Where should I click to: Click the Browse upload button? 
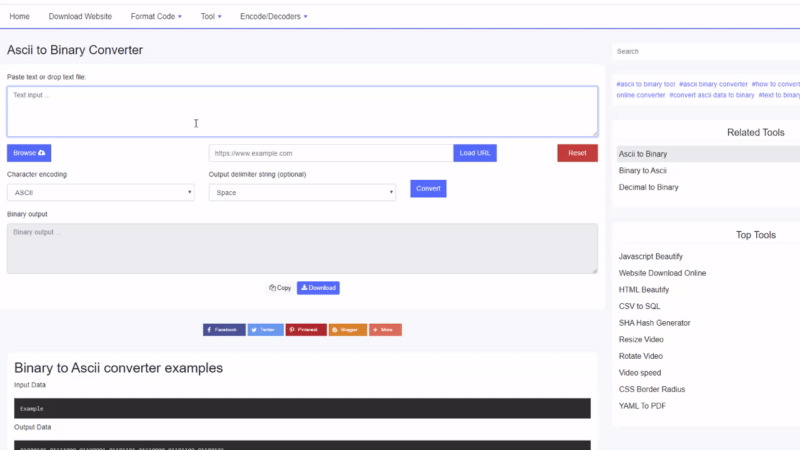(x=29, y=153)
